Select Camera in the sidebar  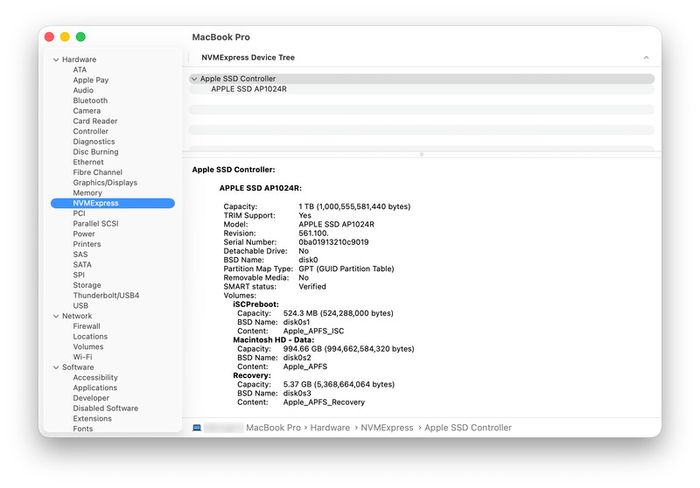(x=87, y=111)
